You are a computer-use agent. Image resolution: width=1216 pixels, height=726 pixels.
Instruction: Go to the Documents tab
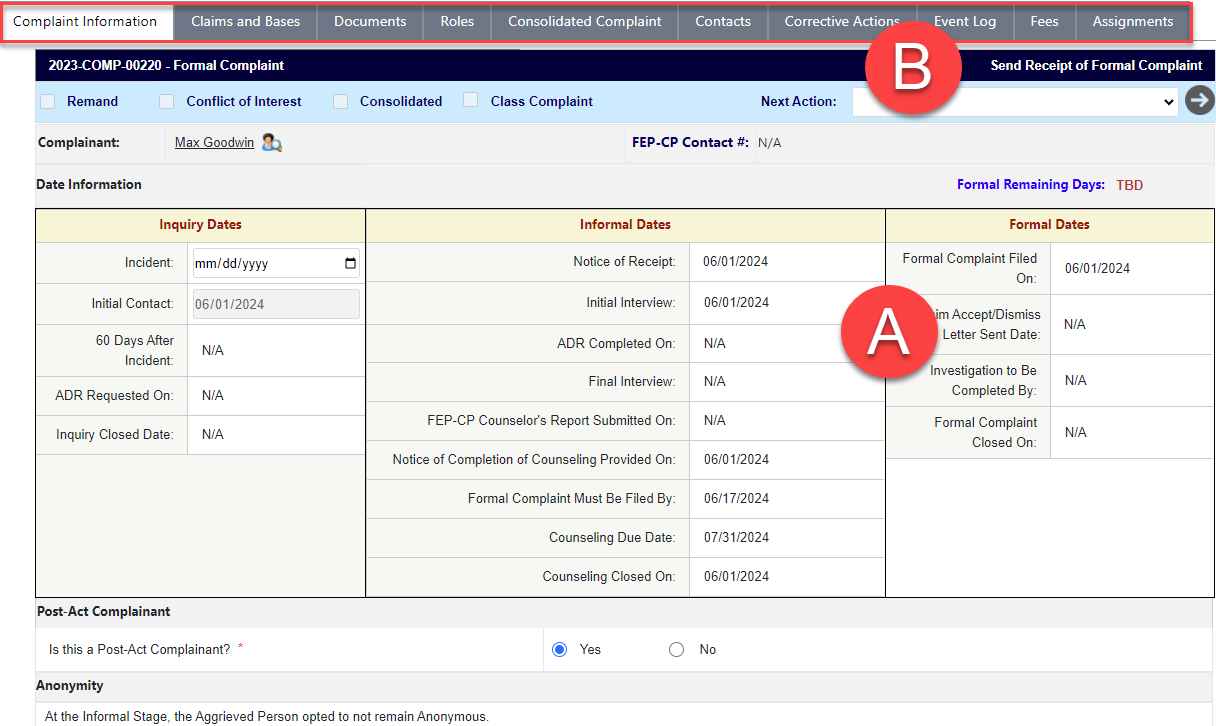click(370, 22)
